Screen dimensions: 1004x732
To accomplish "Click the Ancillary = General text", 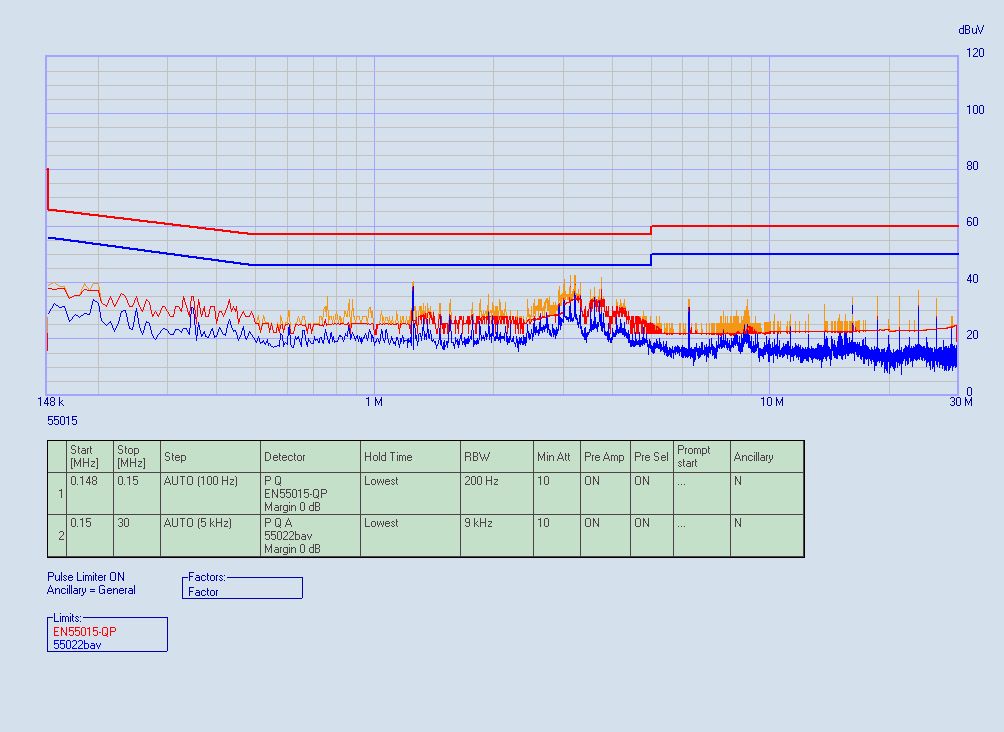I will (x=91, y=590).
